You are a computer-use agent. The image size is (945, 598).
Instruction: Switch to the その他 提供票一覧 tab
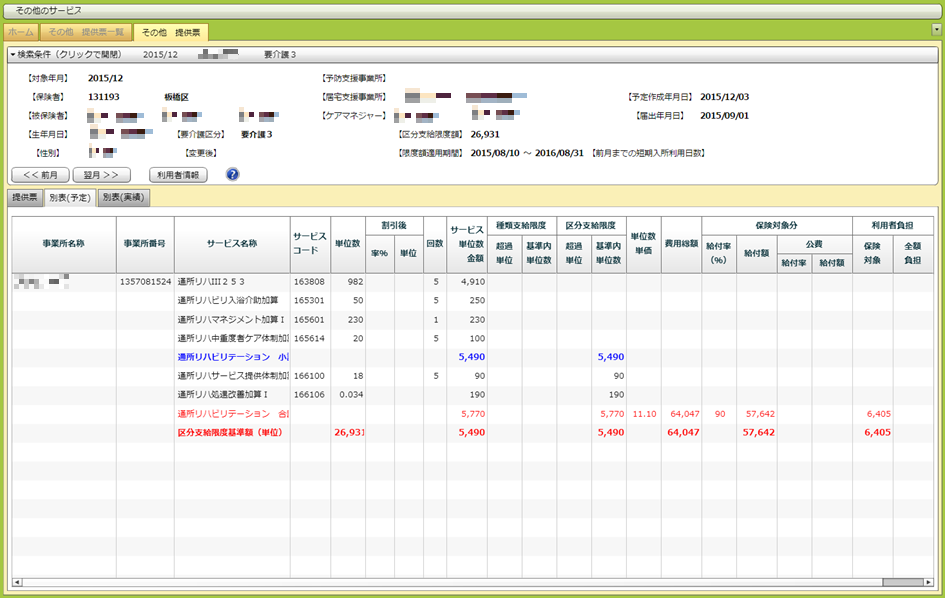point(86,32)
